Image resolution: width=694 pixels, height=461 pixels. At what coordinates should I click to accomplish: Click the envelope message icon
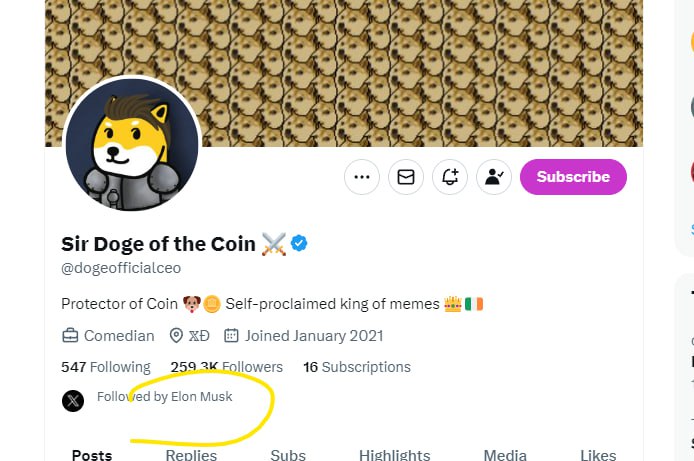[406, 177]
